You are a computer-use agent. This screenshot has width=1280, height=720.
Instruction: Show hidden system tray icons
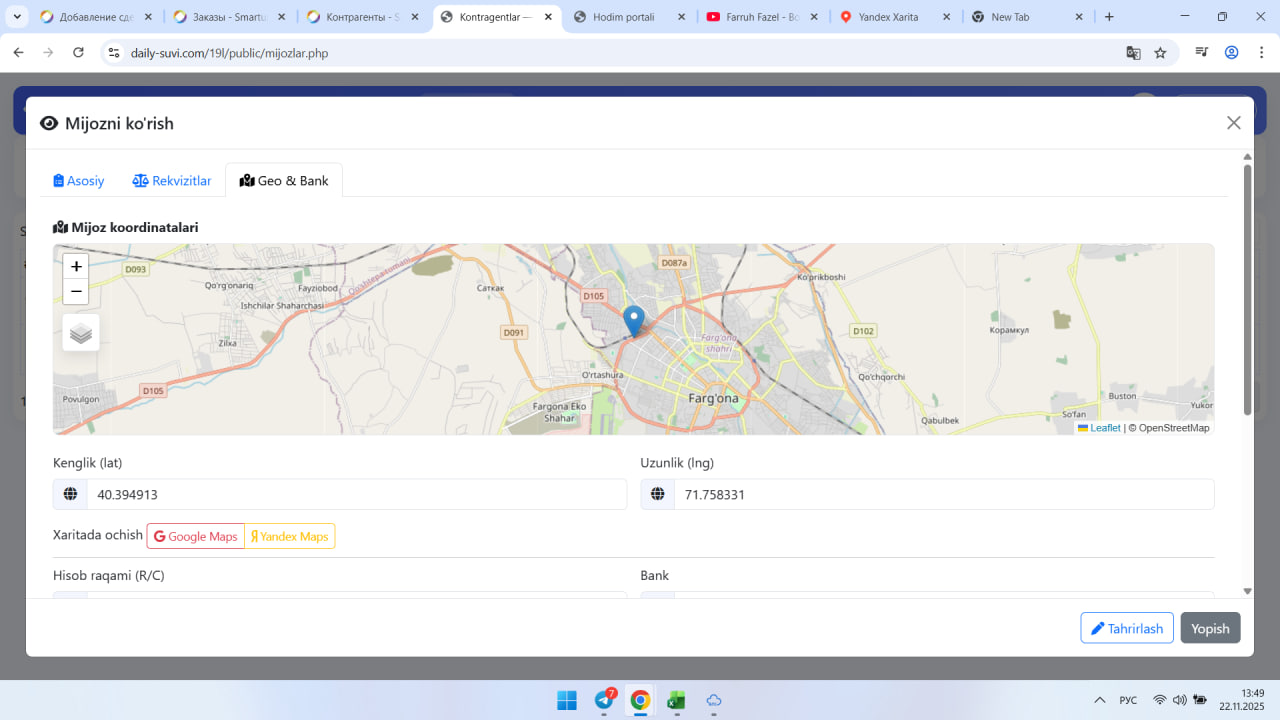coord(1100,700)
